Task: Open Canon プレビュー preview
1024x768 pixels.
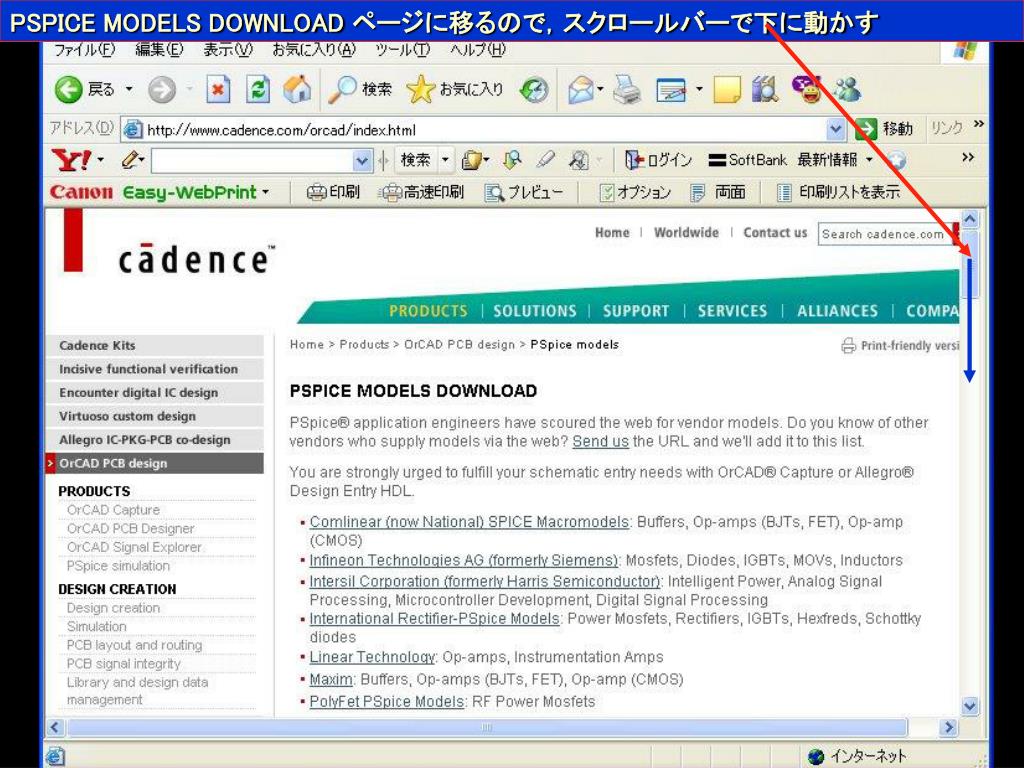Action: pos(524,192)
